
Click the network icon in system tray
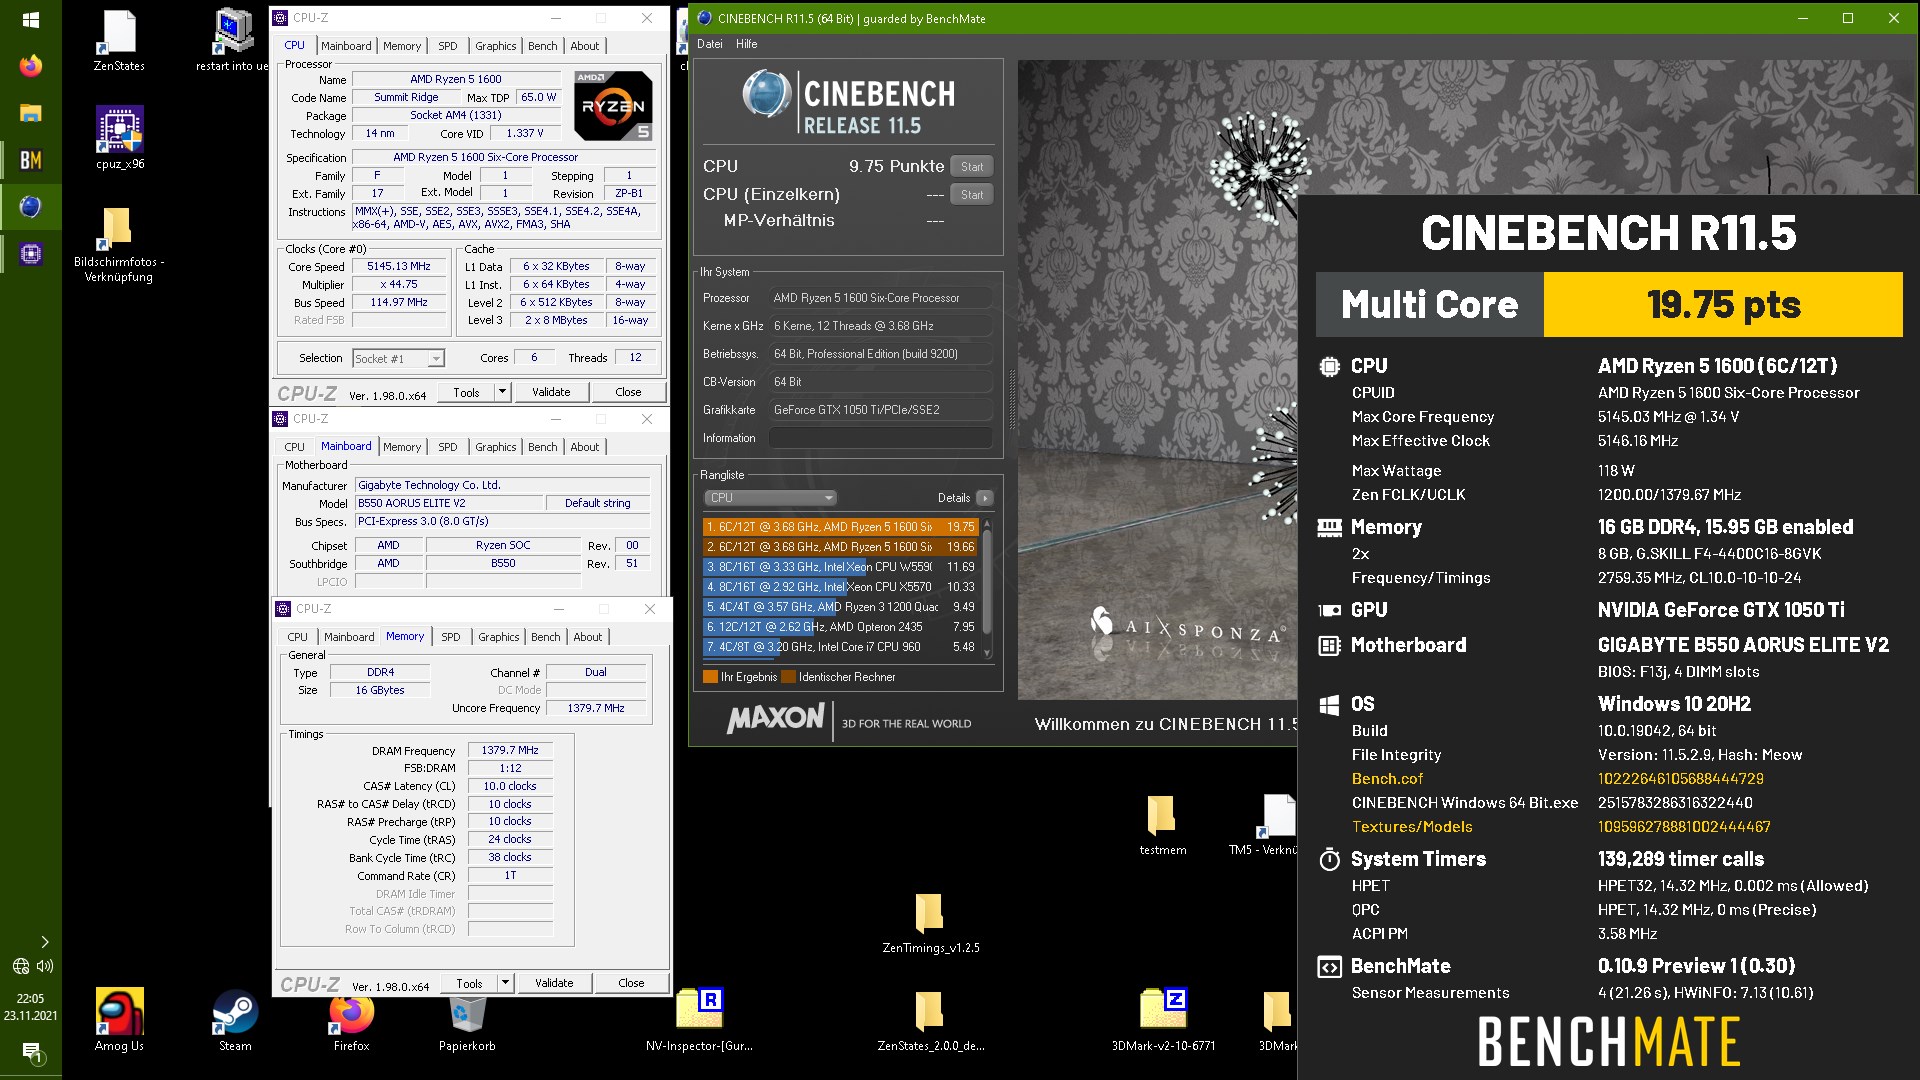20,966
